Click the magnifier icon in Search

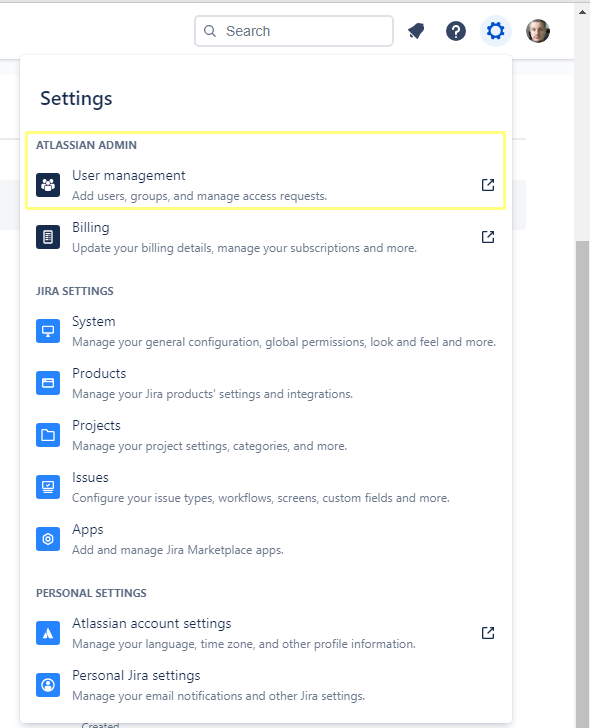210,31
